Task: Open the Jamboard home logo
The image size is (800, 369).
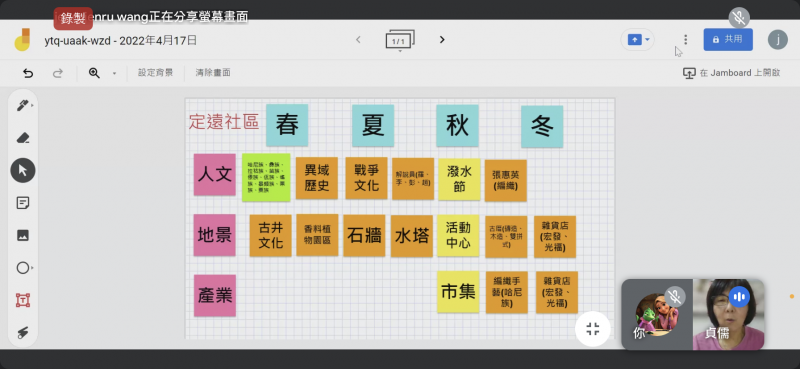Action: pyautogui.click(x=22, y=39)
